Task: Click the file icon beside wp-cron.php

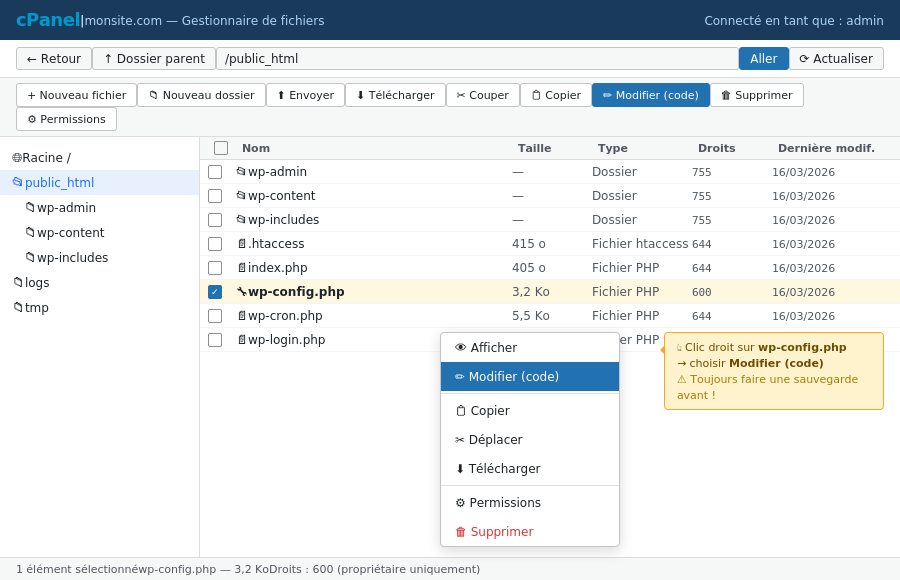Action: coord(242,316)
